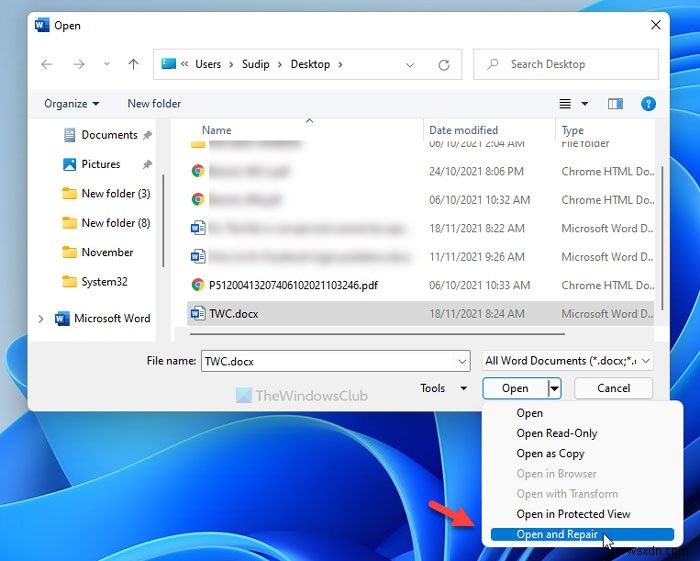The width and height of the screenshot is (700, 561).
Task: Click Chrome icon of the P512 pdf file
Action: point(198,285)
